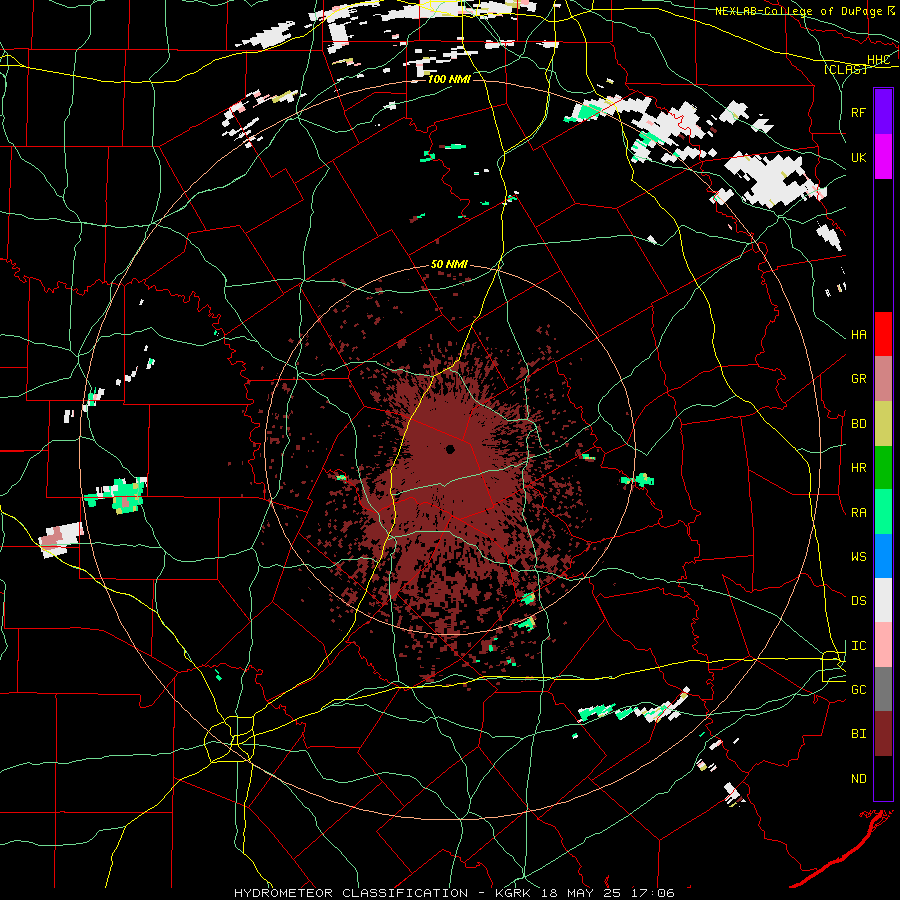Viewport: 900px width, 900px height.
Task: Click the UK legend label
Action: click(859, 157)
